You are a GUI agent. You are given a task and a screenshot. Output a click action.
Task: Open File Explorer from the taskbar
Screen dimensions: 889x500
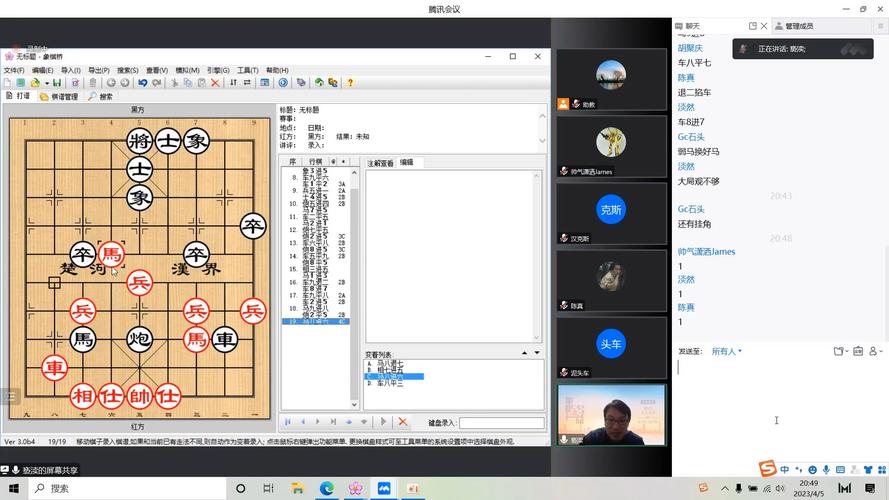(x=297, y=488)
